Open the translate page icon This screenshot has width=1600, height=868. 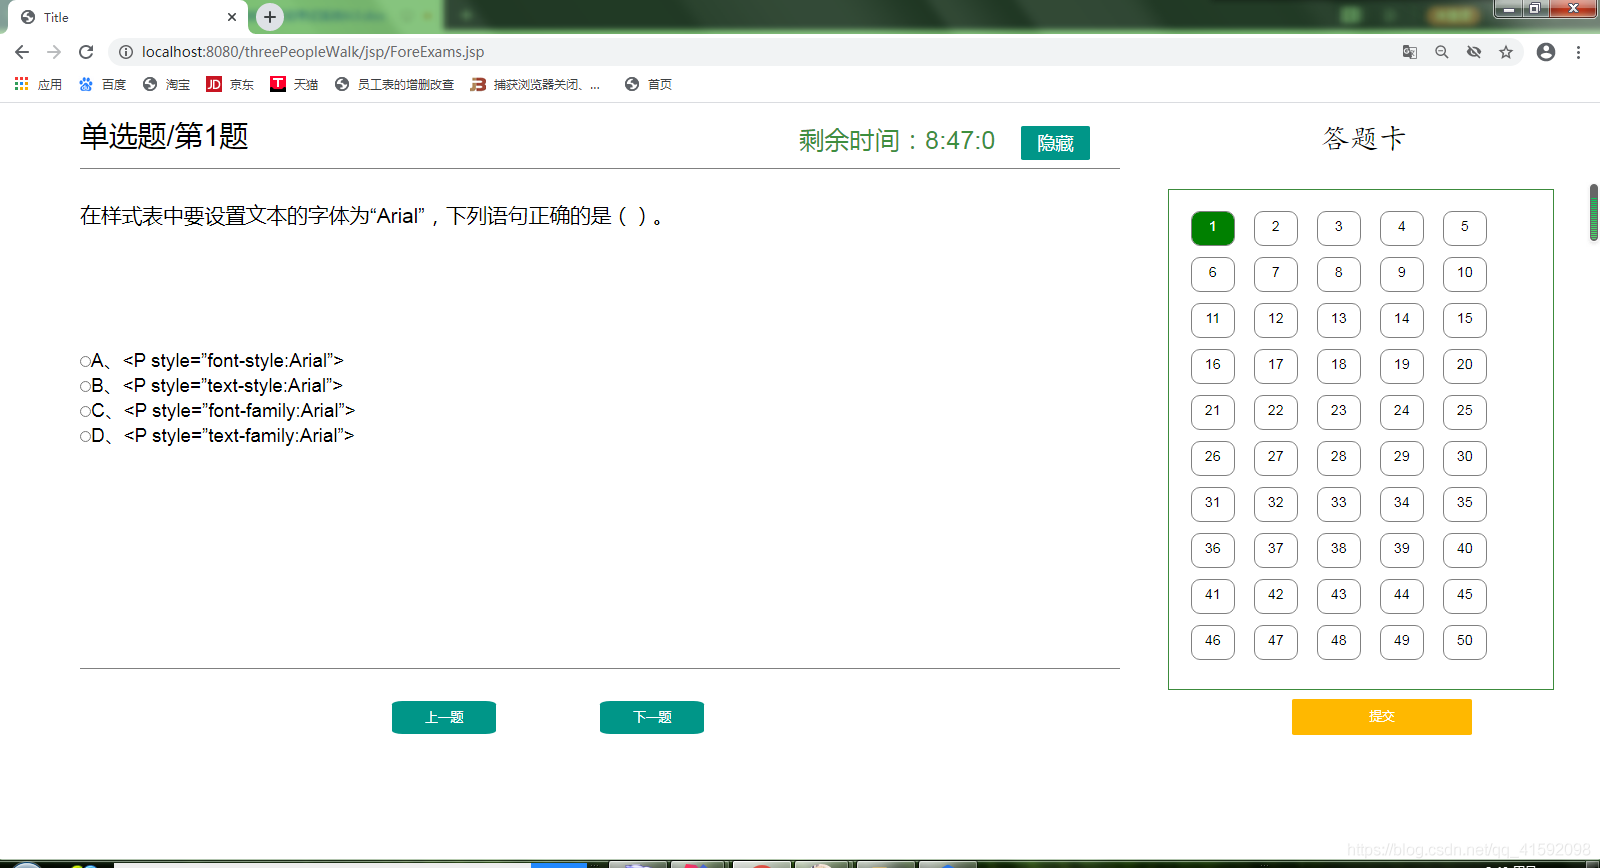[1410, 52]
